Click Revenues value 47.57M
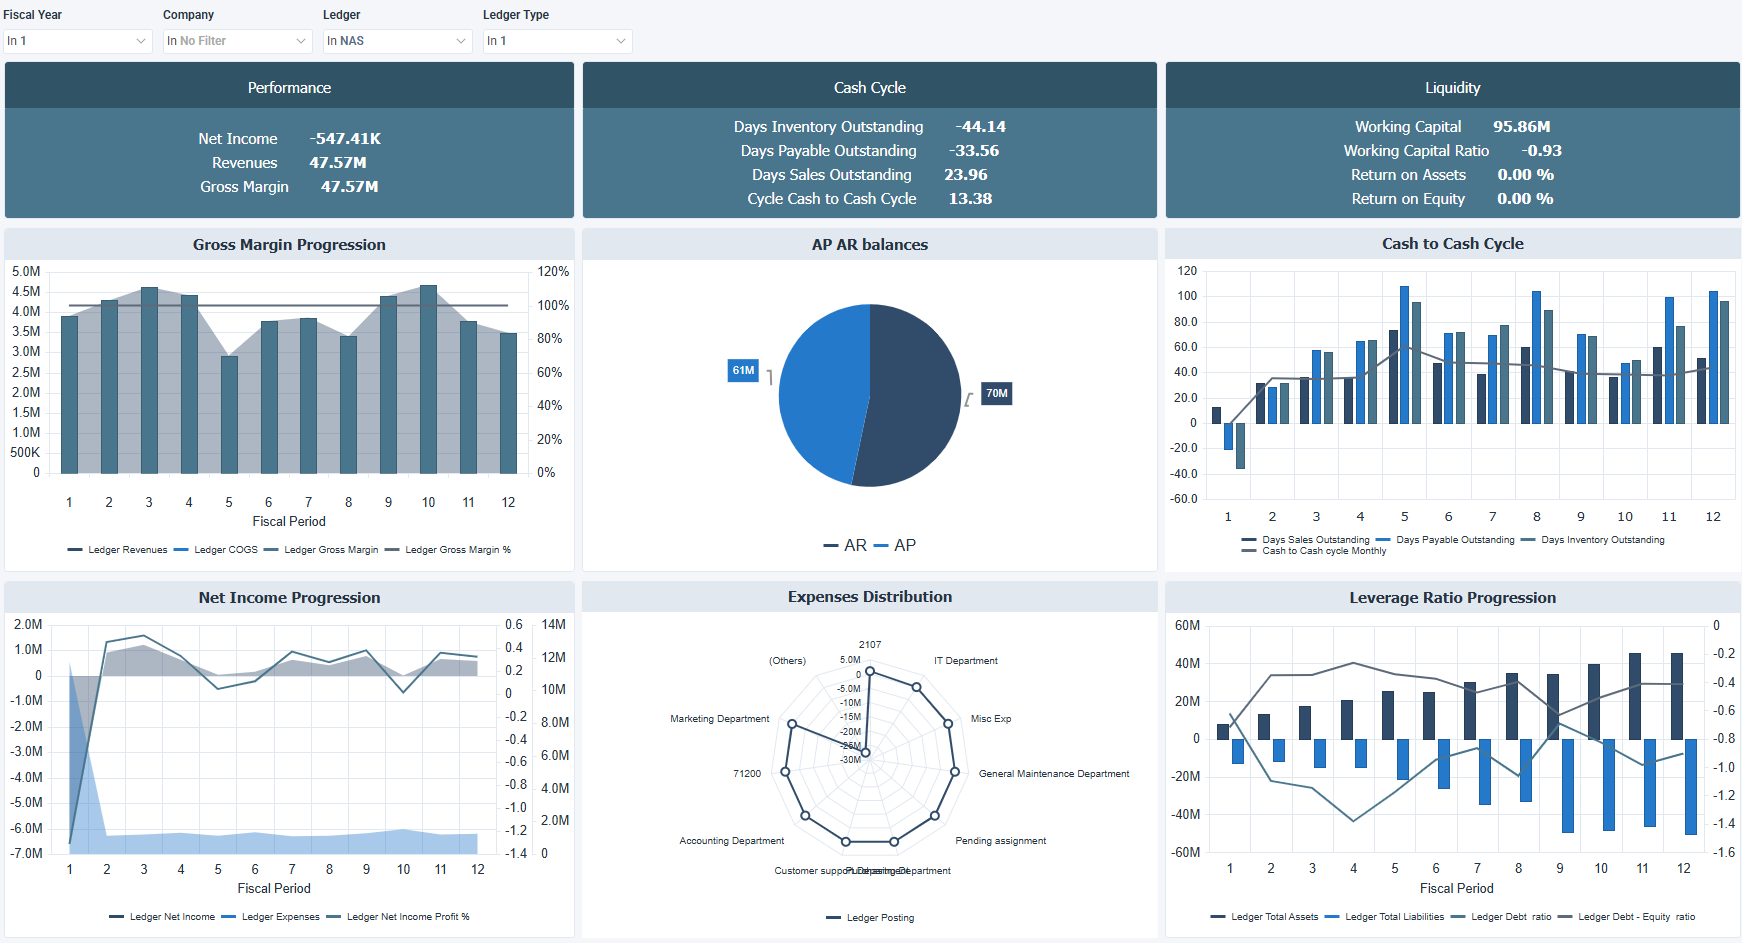Screen dimensions: 1742x943 [x=338, y=163]
